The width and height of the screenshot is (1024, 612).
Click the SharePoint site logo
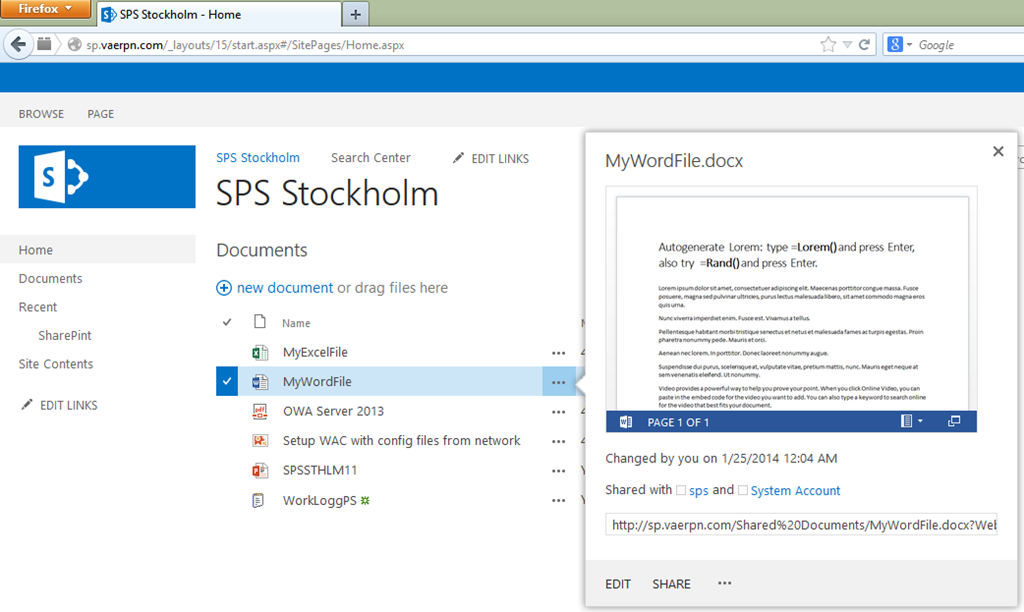106,176
